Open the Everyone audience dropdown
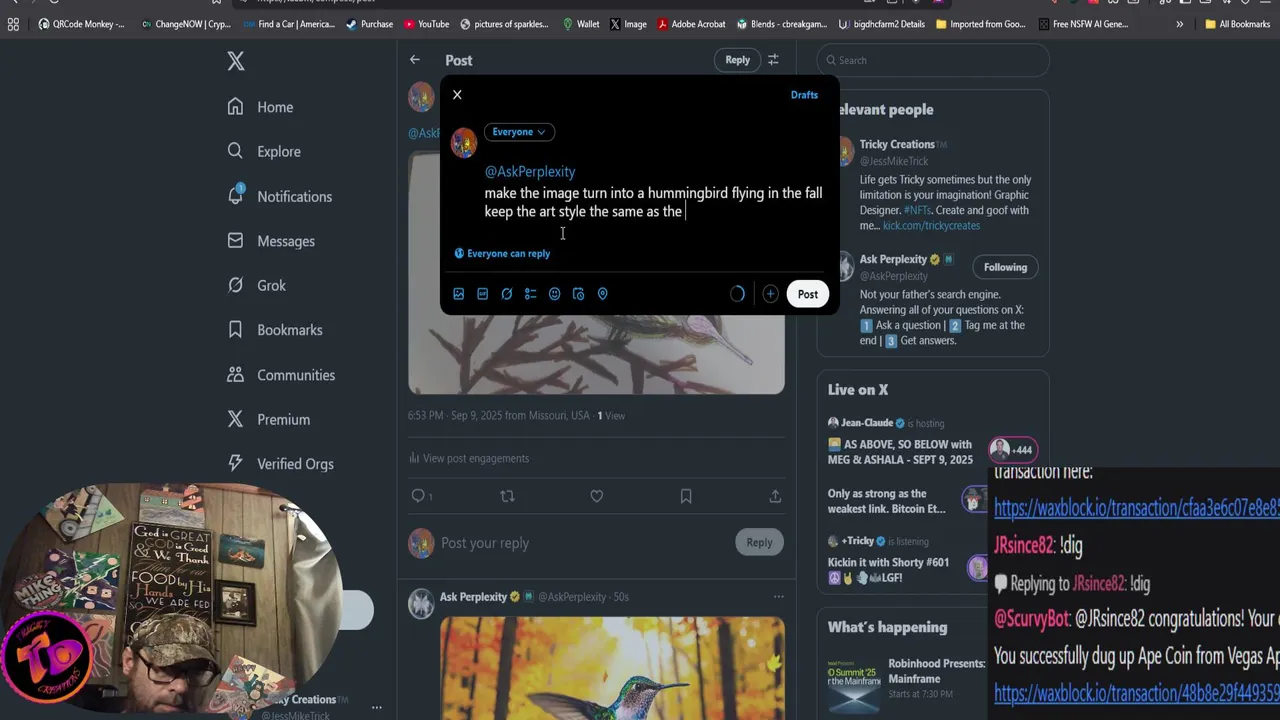 [x=519, y=132]
